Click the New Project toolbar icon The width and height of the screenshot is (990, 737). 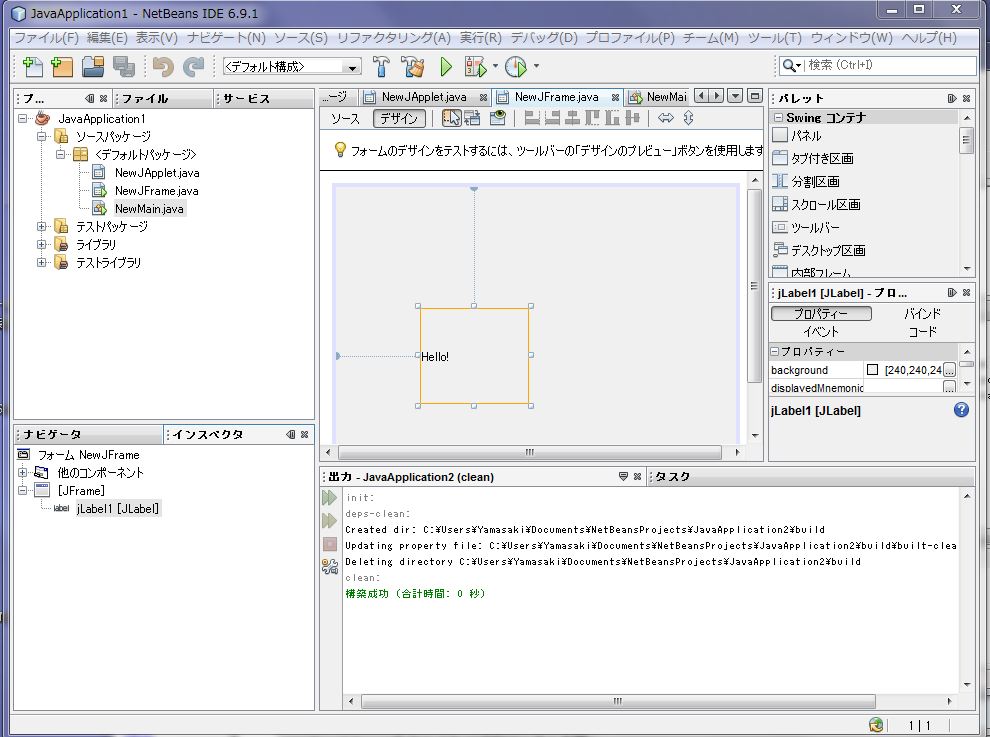click(x=62, y=67)
